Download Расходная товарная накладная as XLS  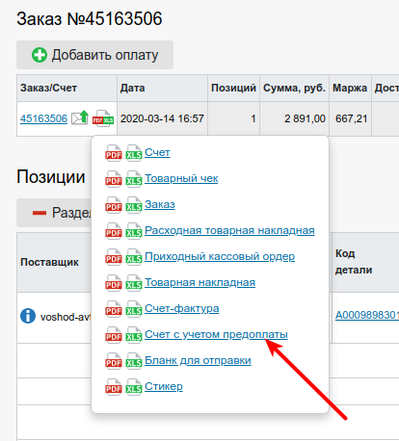click(134, 231)
